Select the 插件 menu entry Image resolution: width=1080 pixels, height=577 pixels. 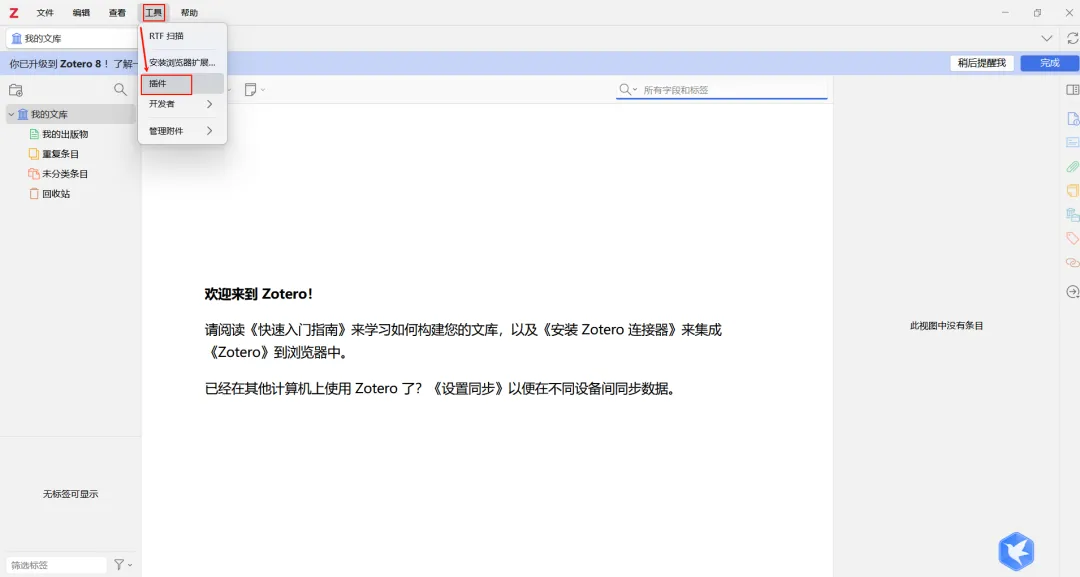[x=182, y=83]
